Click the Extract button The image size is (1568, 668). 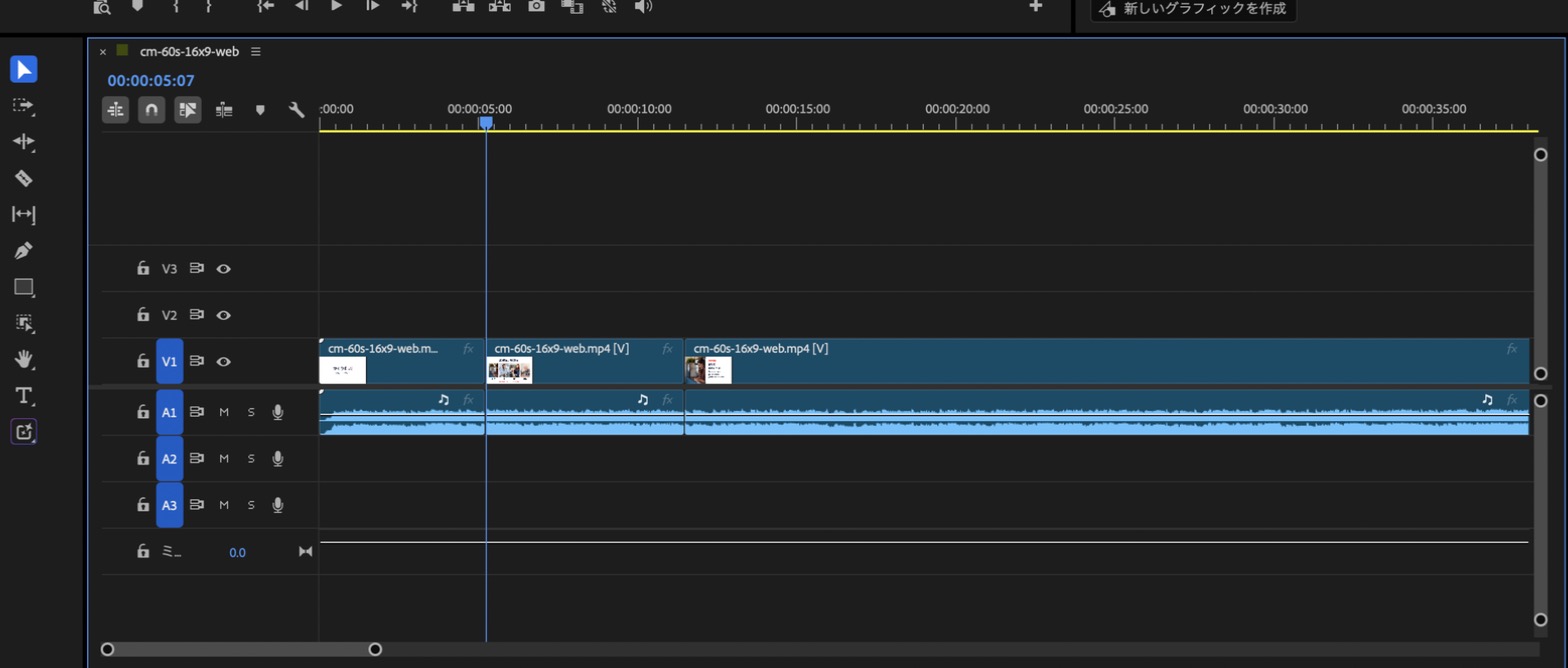(500, 6)
